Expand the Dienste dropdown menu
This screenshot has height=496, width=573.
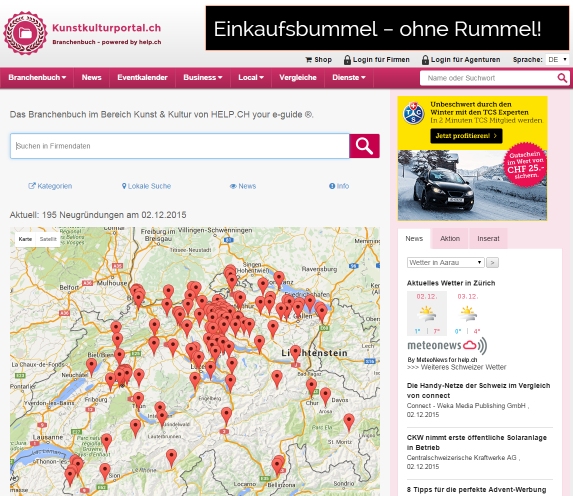tap(349, 77)
